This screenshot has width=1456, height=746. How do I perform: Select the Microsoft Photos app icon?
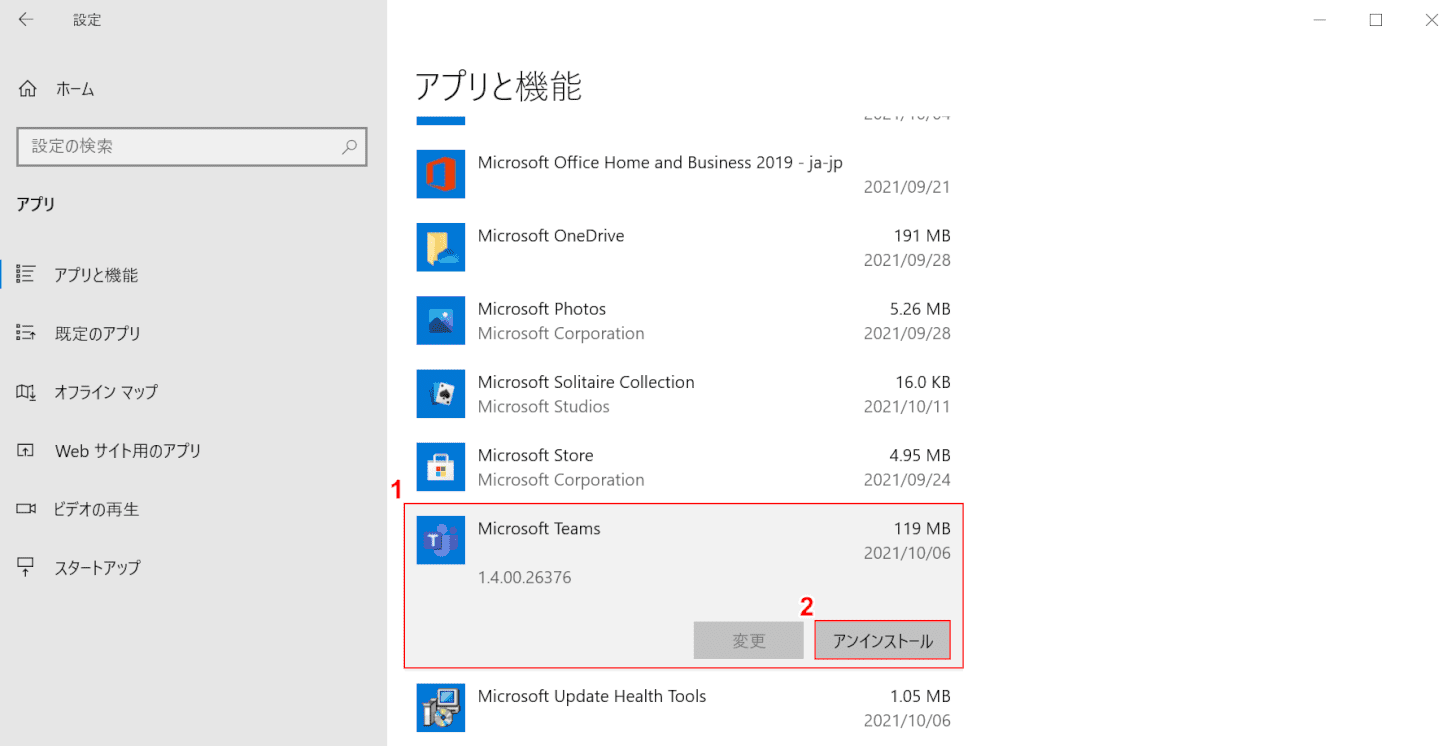coord(441,320)
